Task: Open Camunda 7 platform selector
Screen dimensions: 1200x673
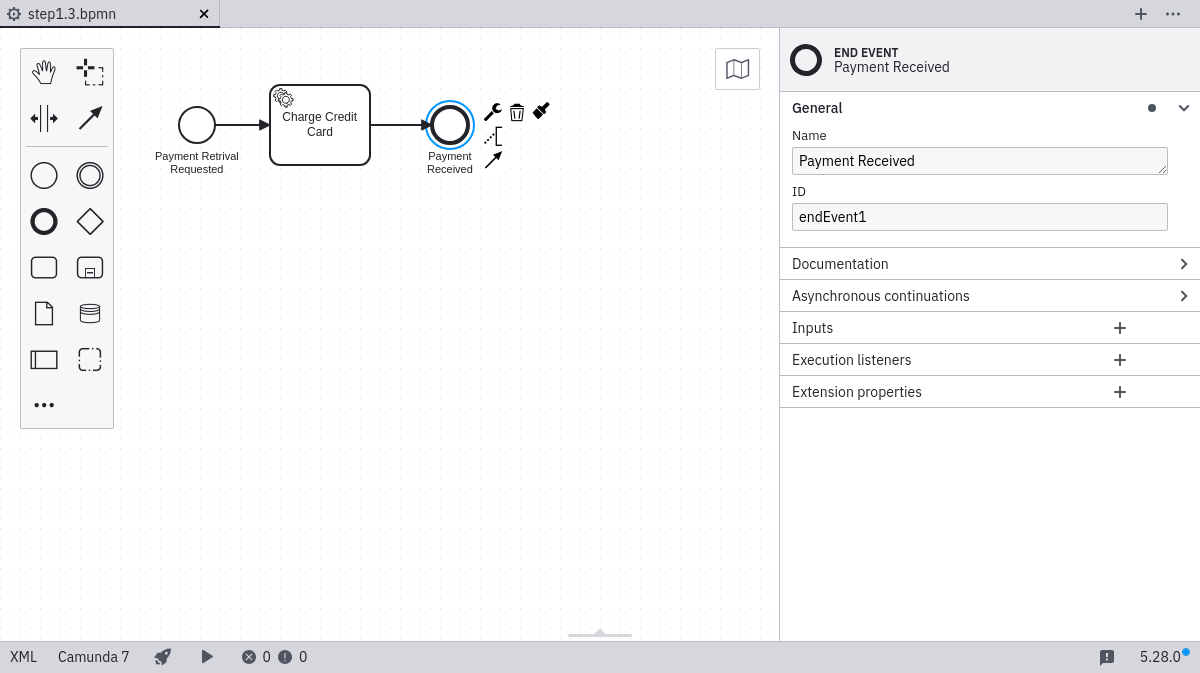Action: coord(94,657)
